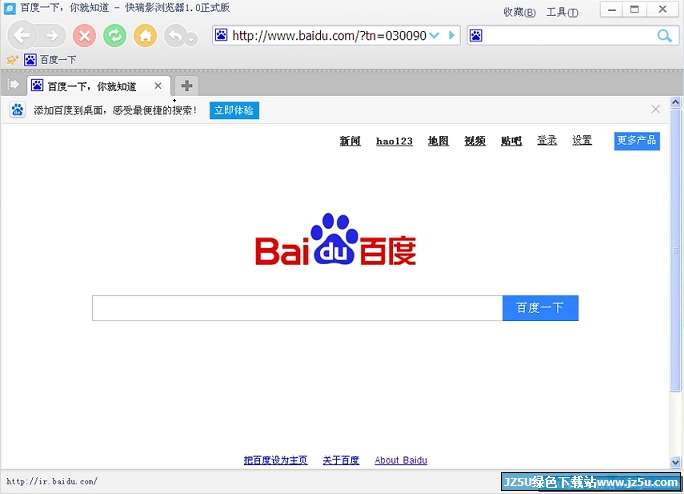Screen dimensions: 684x494
Task: Select the 百度一下，你就知道 tab
Action: [x=98, y=86]
